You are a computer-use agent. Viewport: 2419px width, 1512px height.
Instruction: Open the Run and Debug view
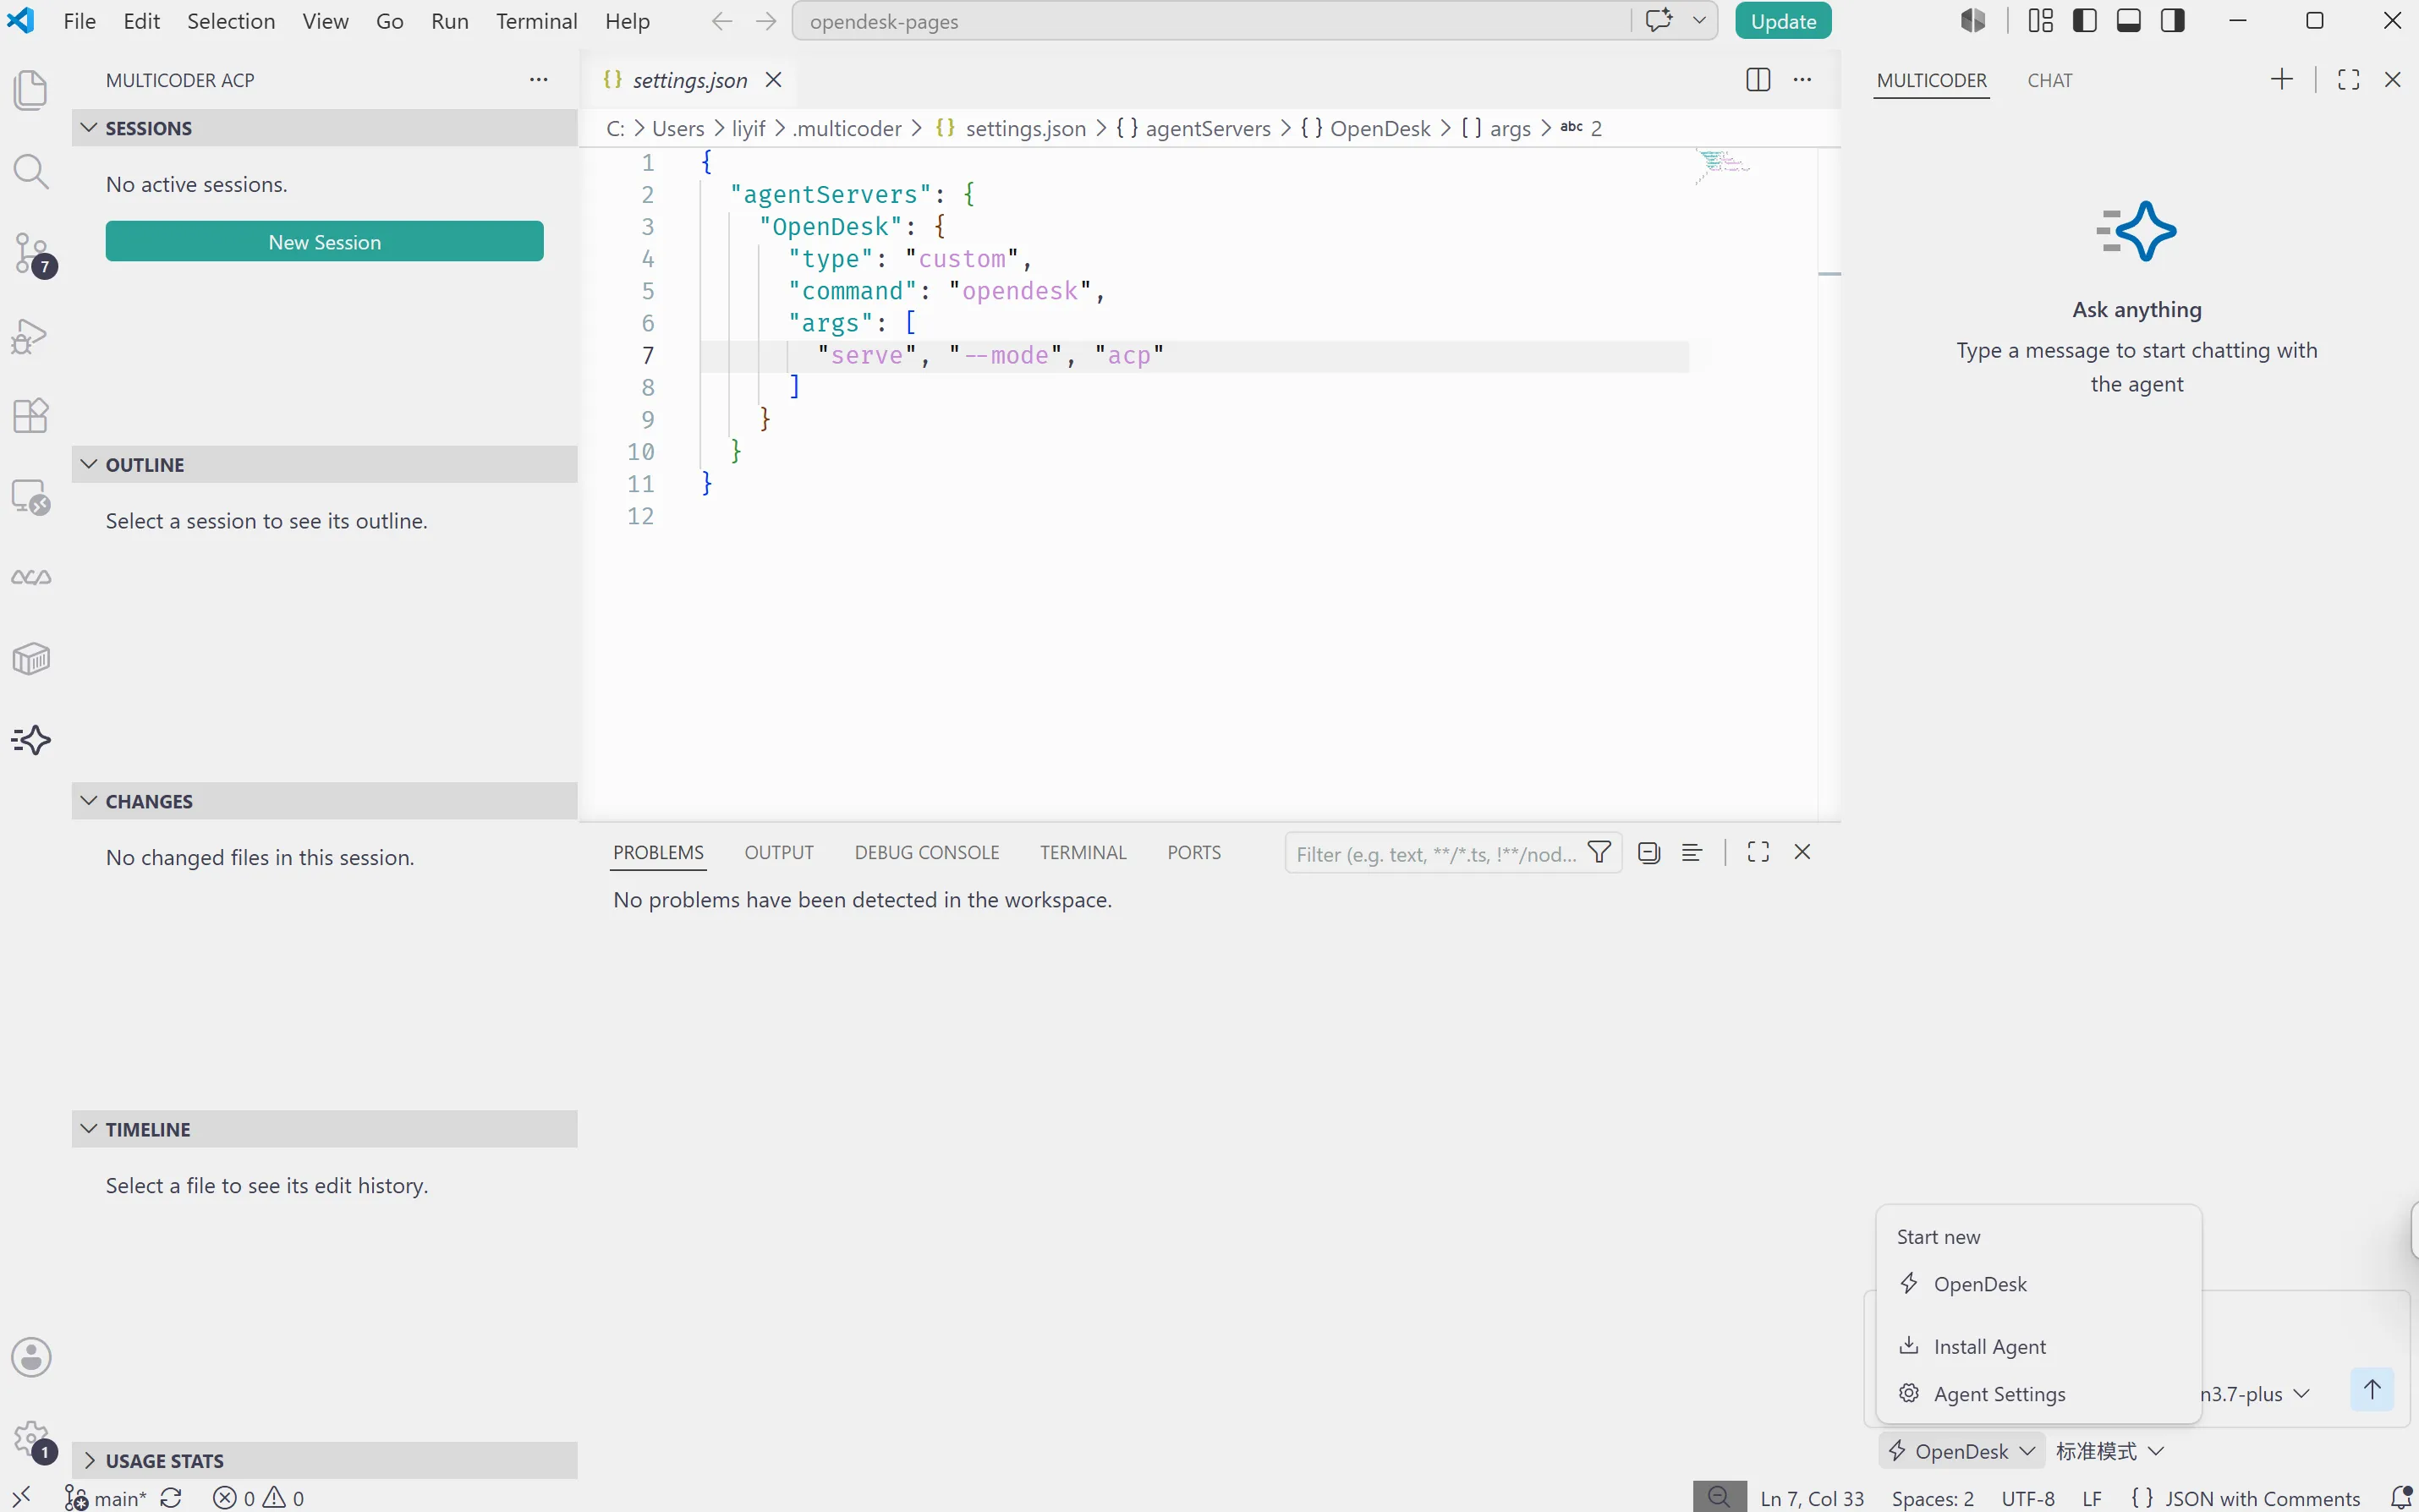pos(31,336)
